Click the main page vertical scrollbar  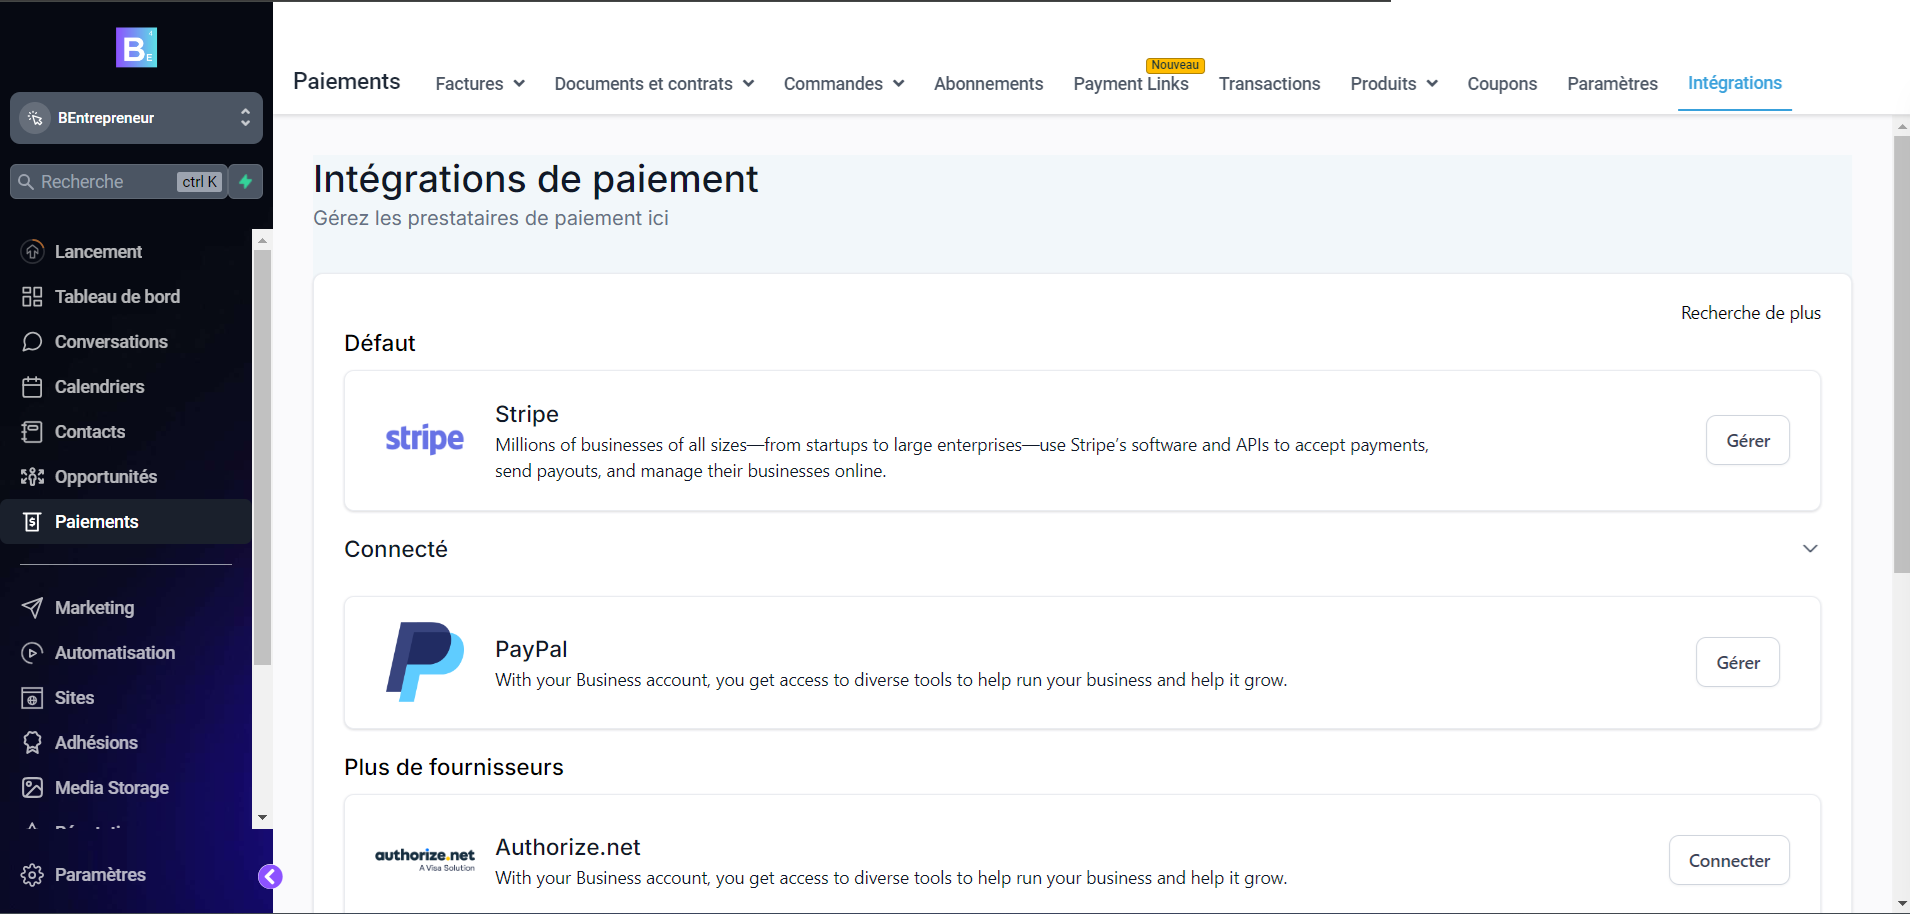1901,355
